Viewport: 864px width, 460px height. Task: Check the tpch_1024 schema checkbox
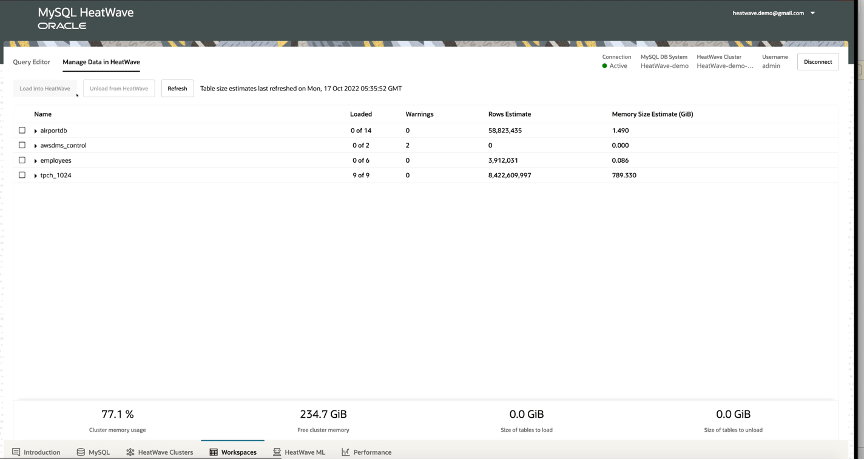[x=22, y=175]
